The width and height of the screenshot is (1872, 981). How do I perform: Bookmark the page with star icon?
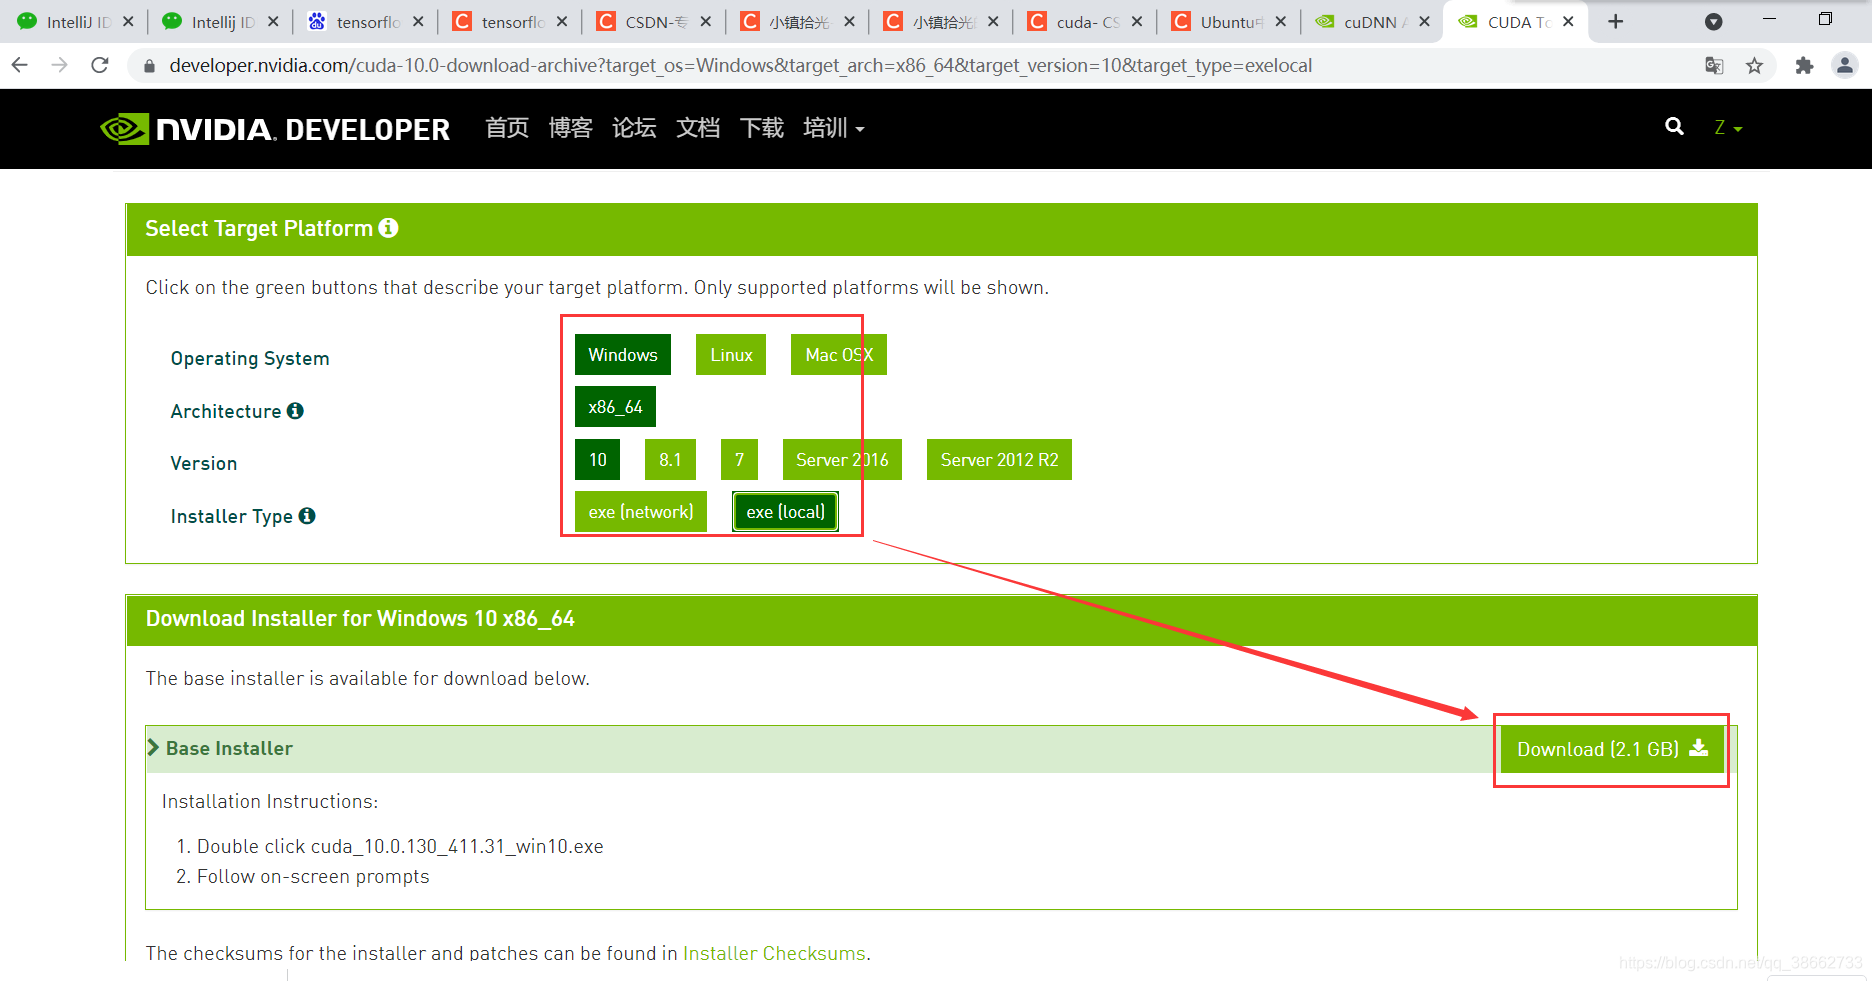pyautogui.click(x=1754, y=66)
